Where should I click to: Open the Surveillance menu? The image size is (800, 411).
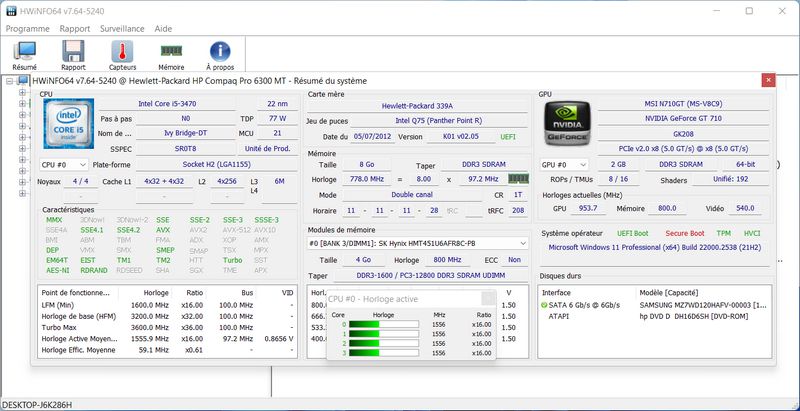click(x=122, y=29)
